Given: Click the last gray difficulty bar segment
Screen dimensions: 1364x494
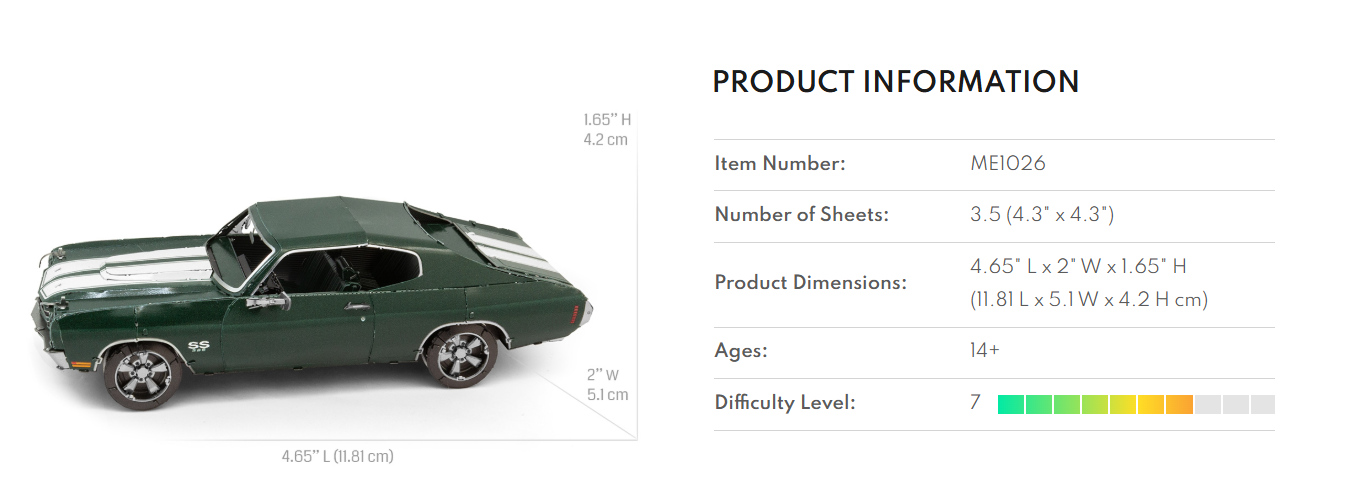Looking at the screenshot, I should (1262, 404).
